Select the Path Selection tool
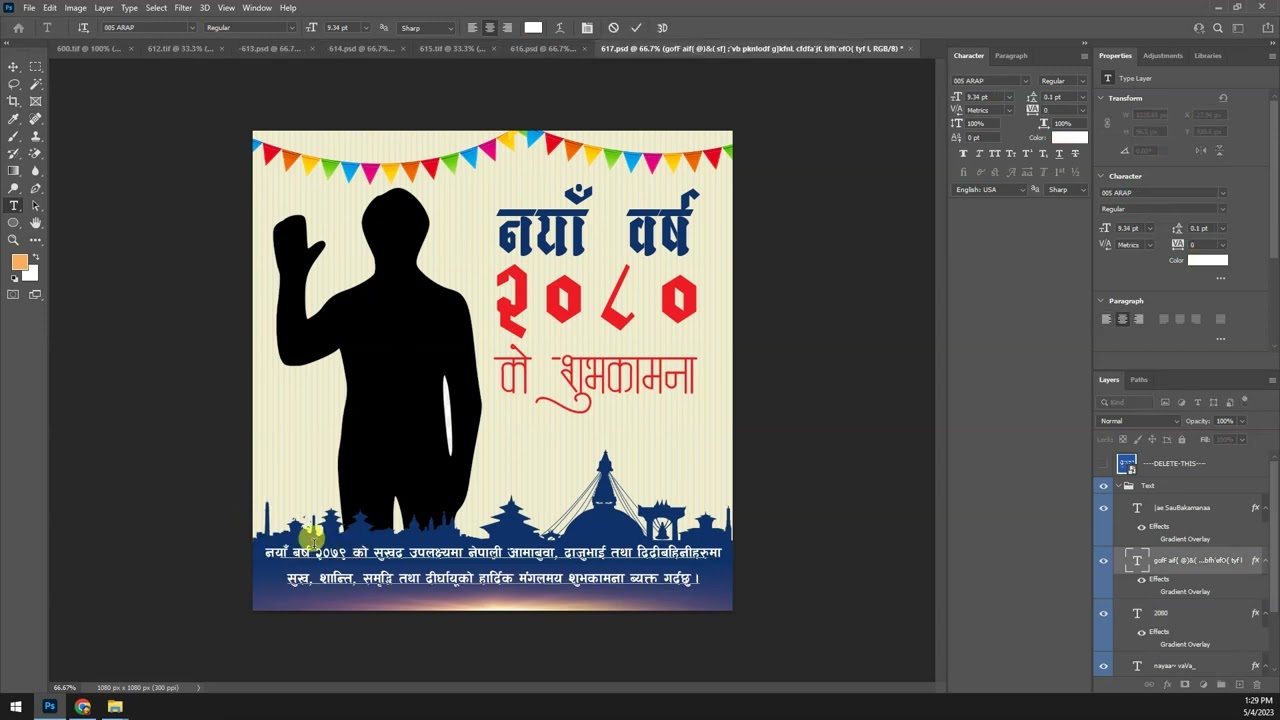 (x=35, y=205)
